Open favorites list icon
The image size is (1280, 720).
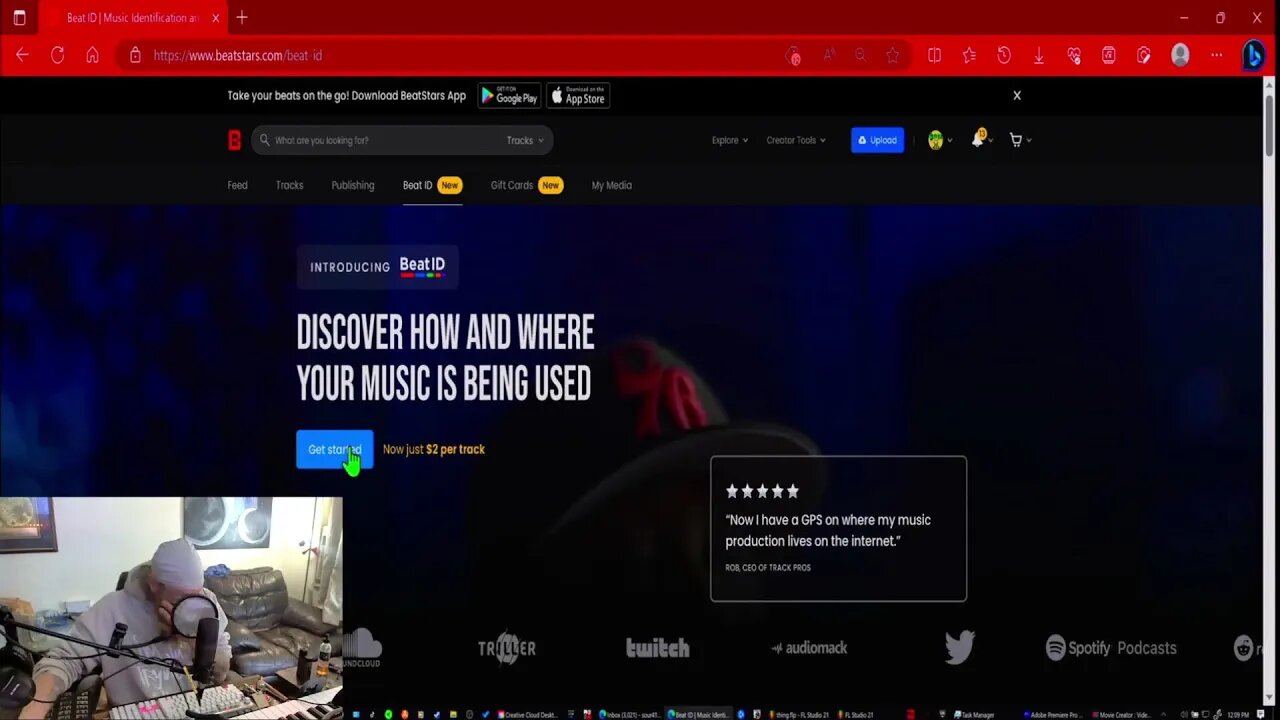969,55
